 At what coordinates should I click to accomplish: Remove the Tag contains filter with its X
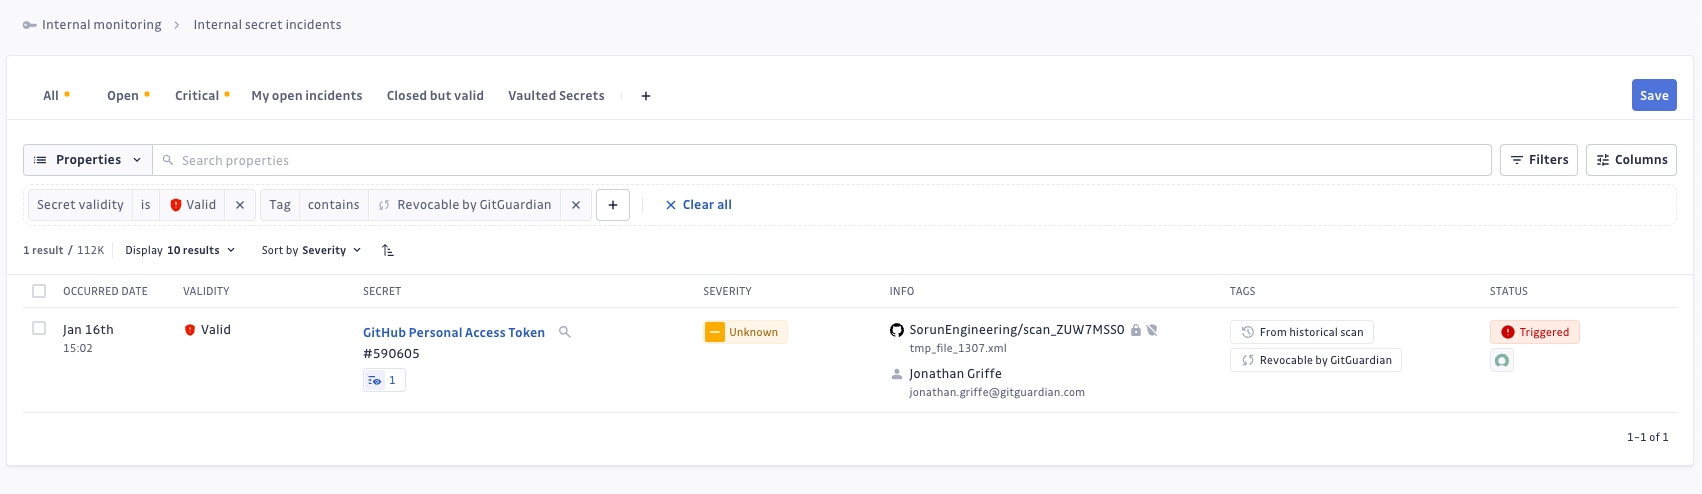[x=576, y=205]
